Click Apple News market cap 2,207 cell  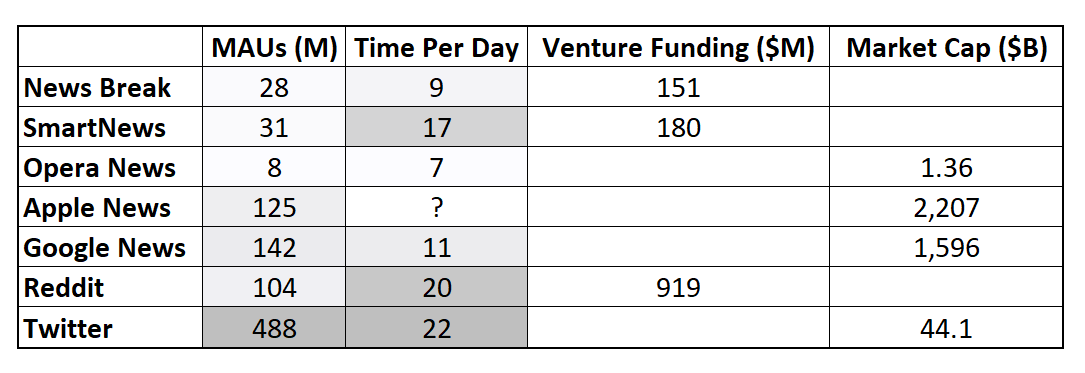946,207
